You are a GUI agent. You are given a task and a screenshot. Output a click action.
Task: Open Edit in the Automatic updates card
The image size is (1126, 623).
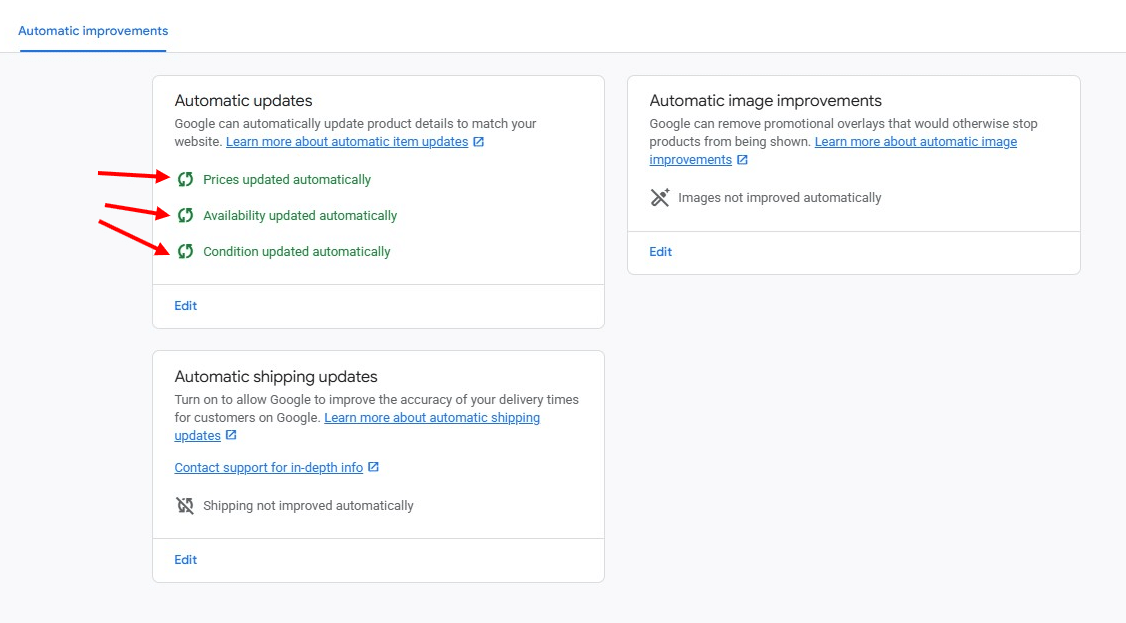click(185, 305)
